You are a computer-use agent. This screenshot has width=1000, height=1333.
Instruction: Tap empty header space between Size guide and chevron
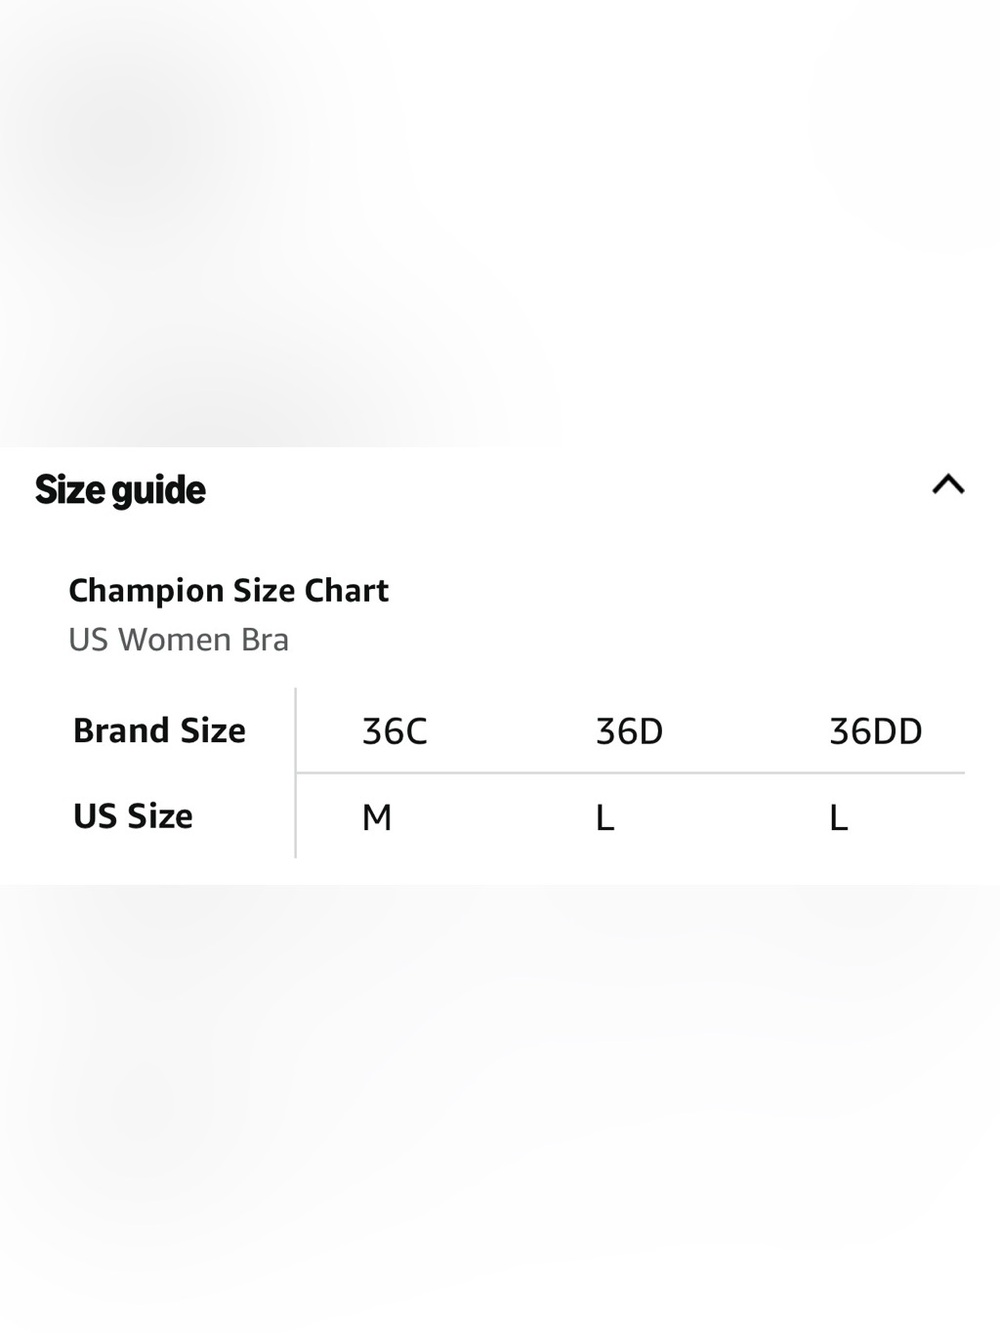(x=568, y=490)
